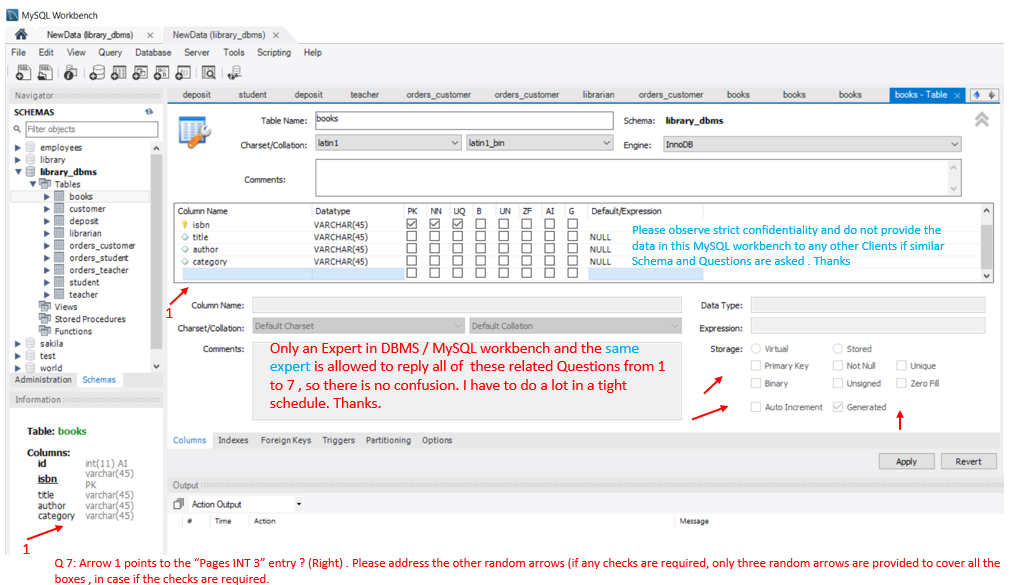This screenshot has height=585, width=1026.
Task: Open an SQL script file
Action: click(45, 73)
